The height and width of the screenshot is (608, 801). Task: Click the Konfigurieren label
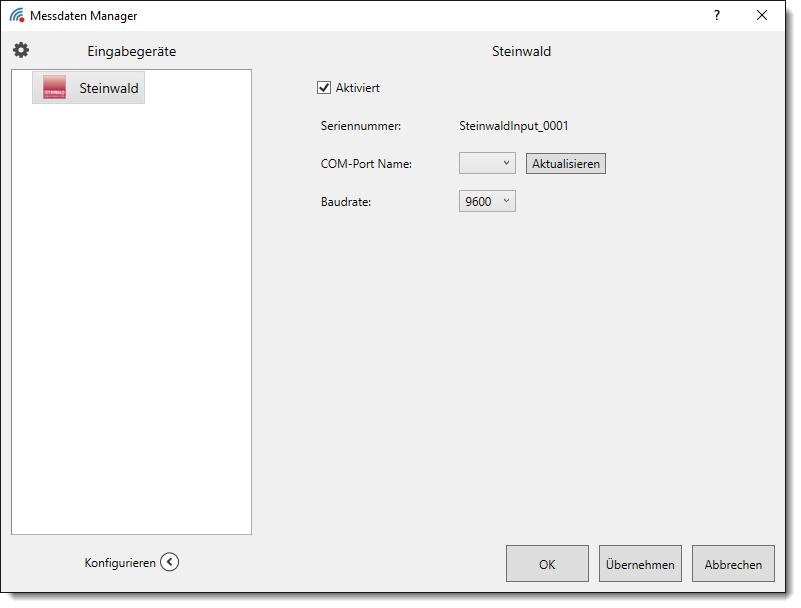[120, 563]
